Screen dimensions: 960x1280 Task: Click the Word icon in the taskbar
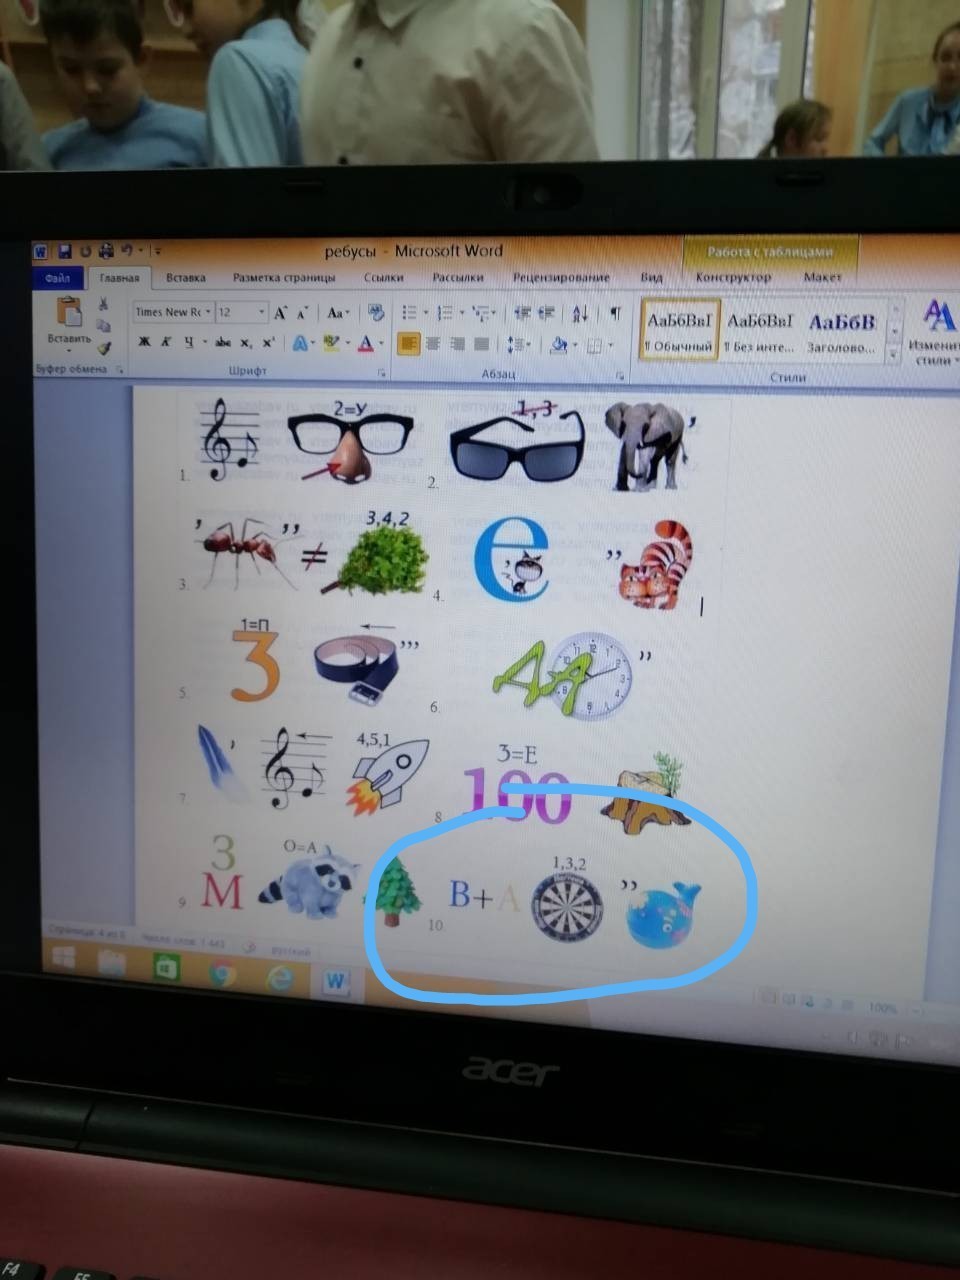(x=336, y=982)
